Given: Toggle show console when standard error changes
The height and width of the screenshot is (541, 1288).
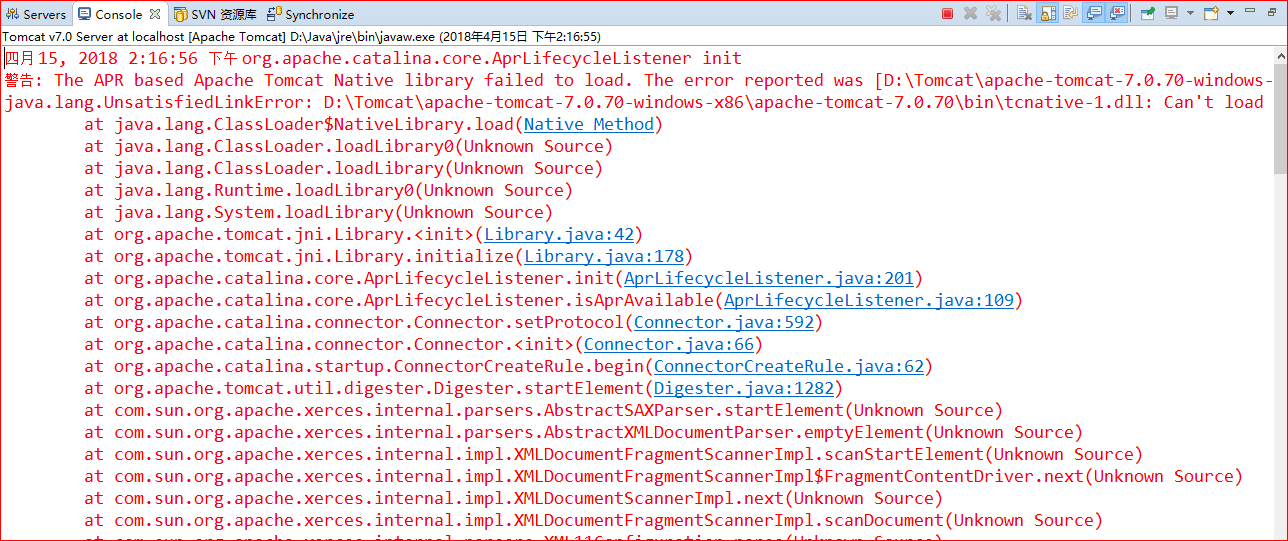Looking at the screenshot, I should point(1116,13).
